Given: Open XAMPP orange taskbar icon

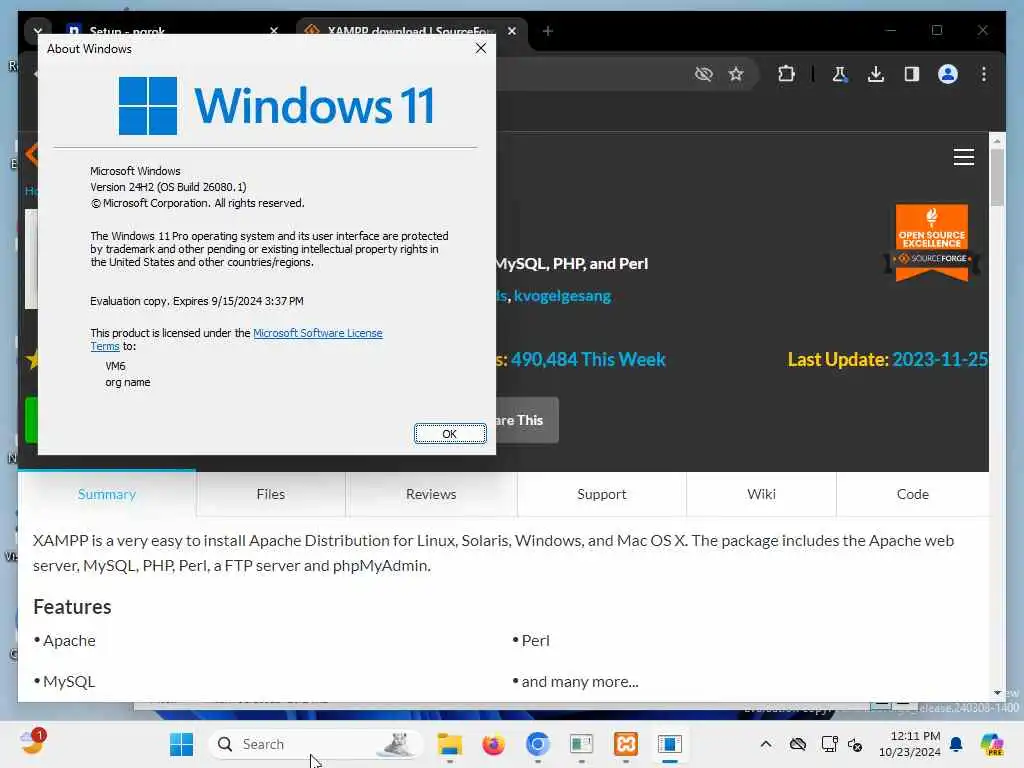Looking at the screenshot, I should click(626, 744).
